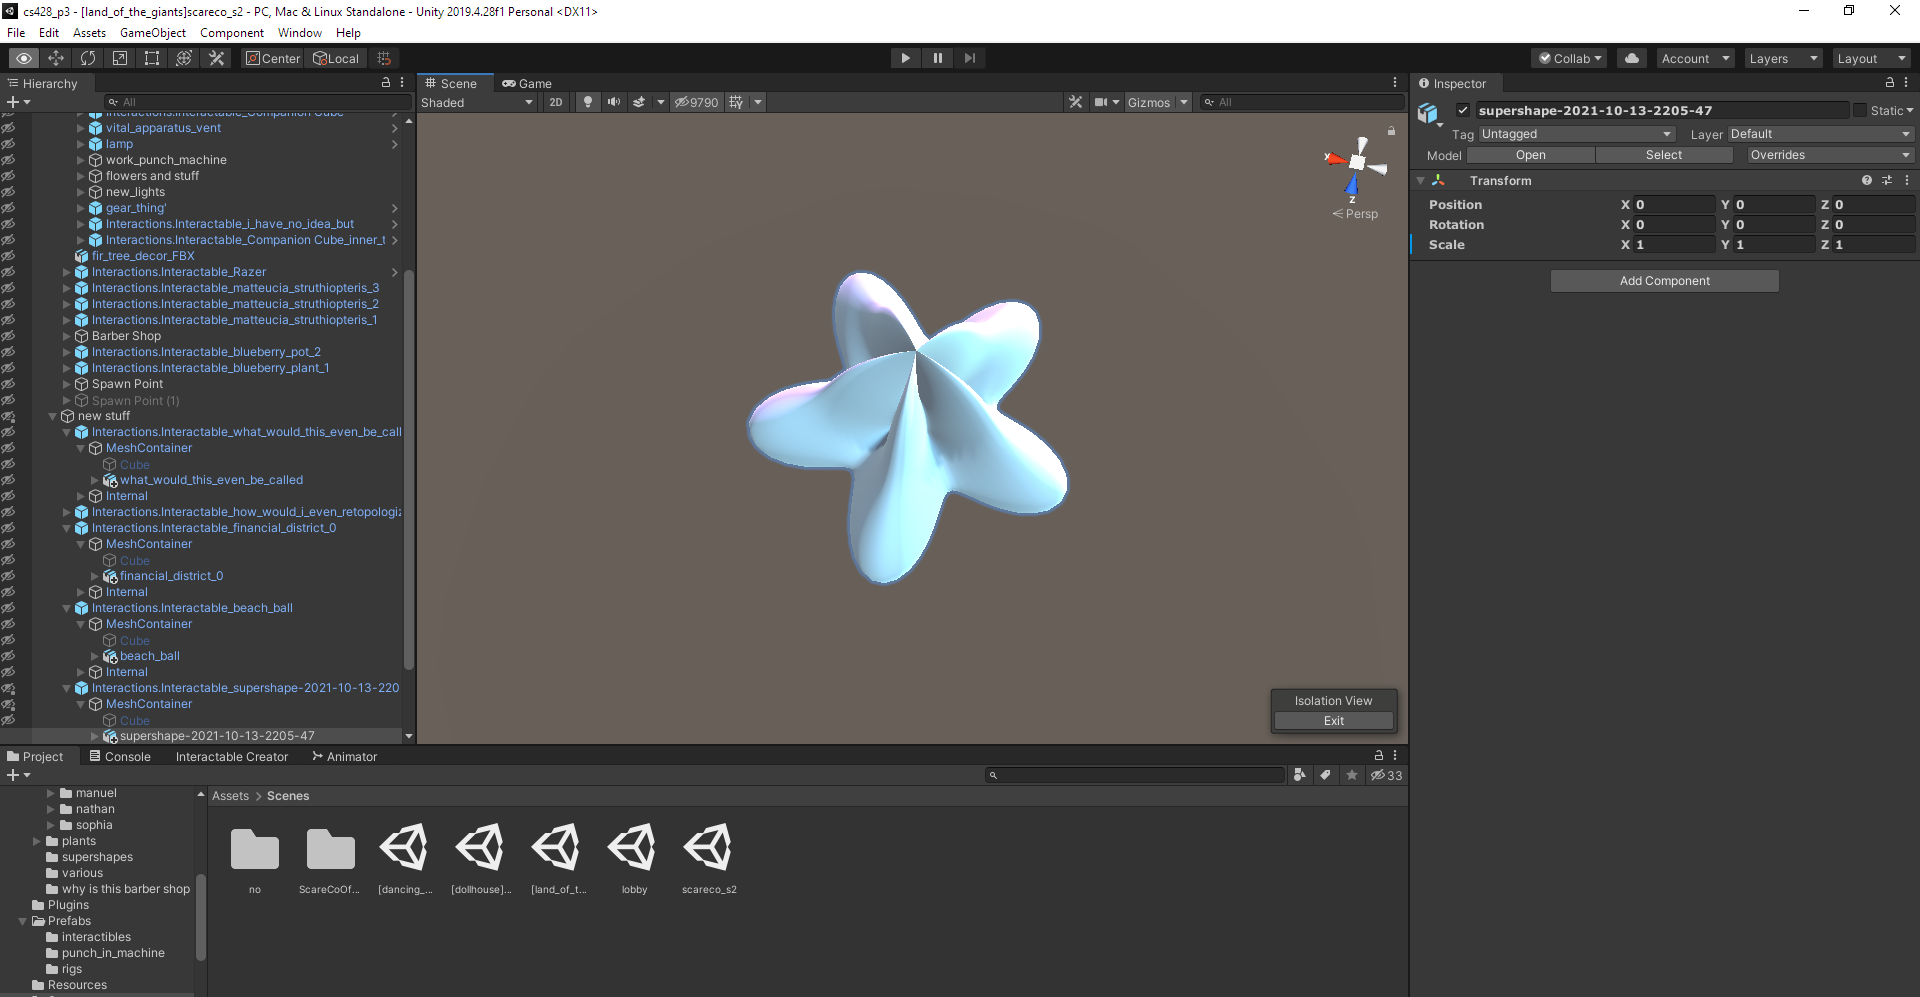
Task: Pause the game playback
Action: click(x=937, y=58)
